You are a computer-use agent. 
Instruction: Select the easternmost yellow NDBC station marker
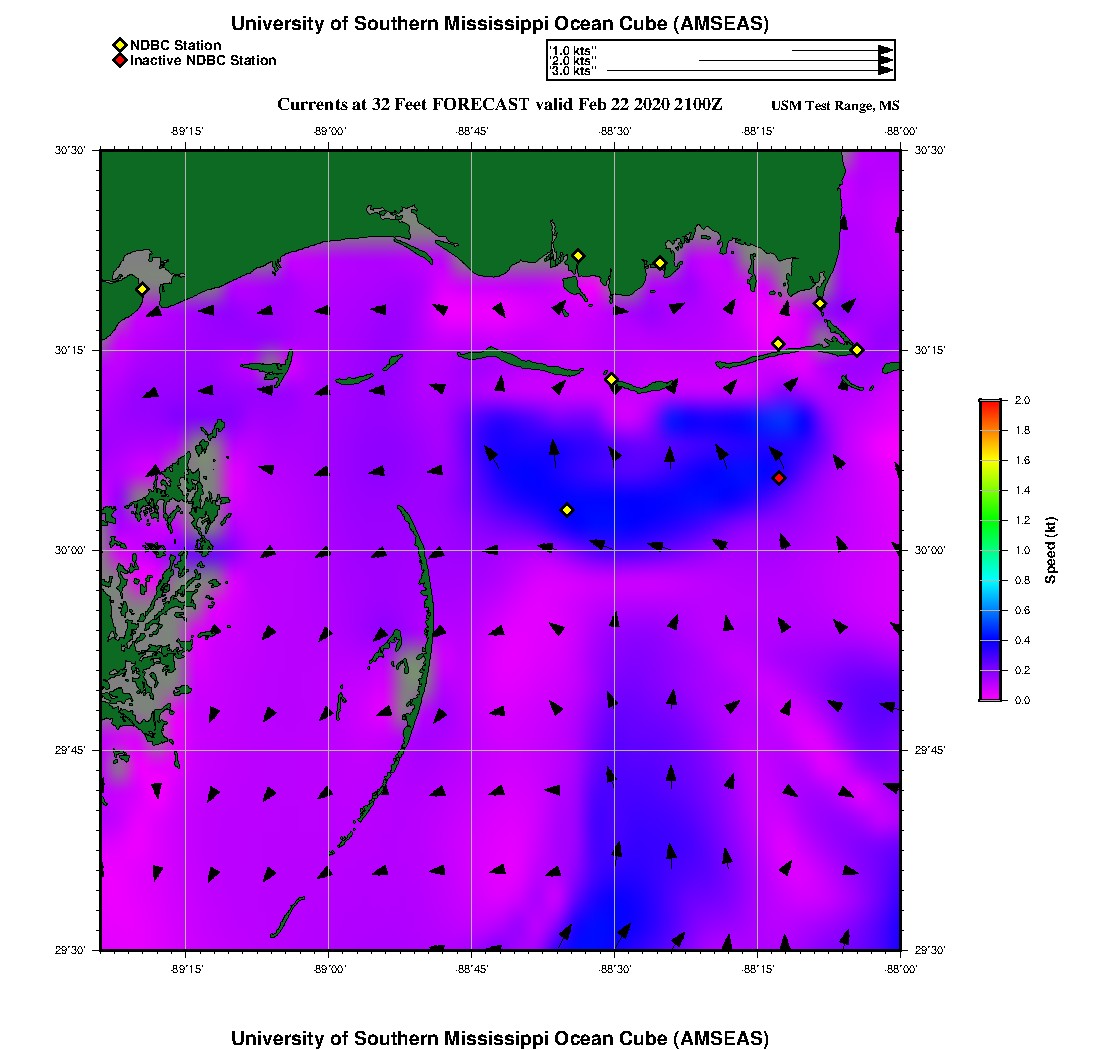[857, 349]
